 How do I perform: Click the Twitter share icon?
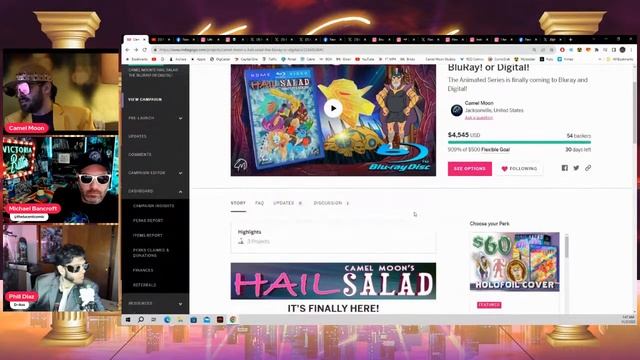(576, 168)
